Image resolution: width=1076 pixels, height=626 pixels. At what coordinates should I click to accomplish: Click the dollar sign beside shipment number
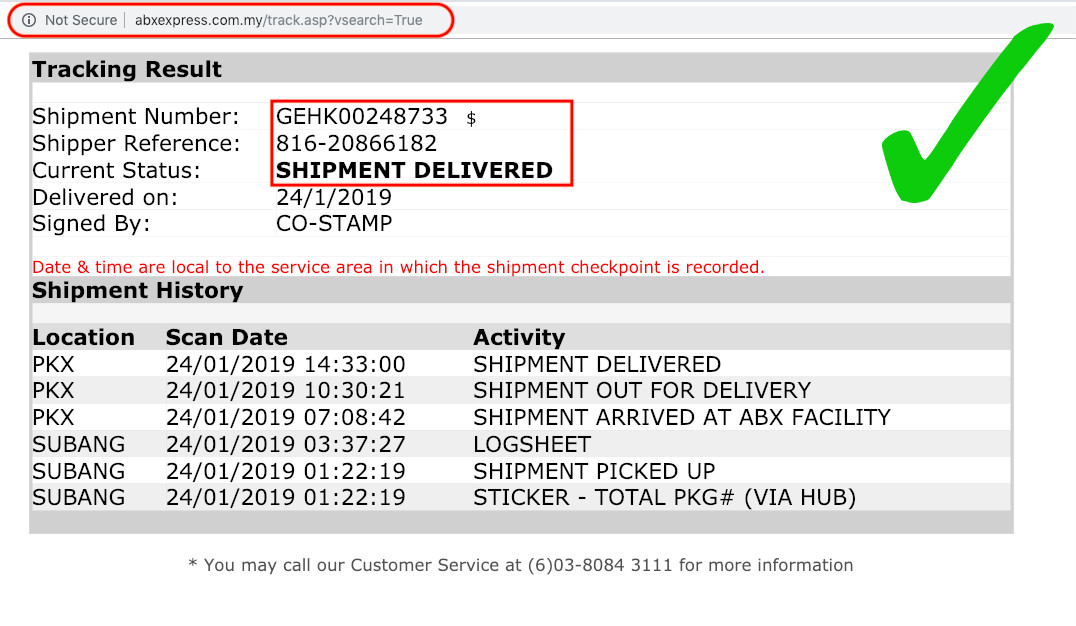click(471, 119)
